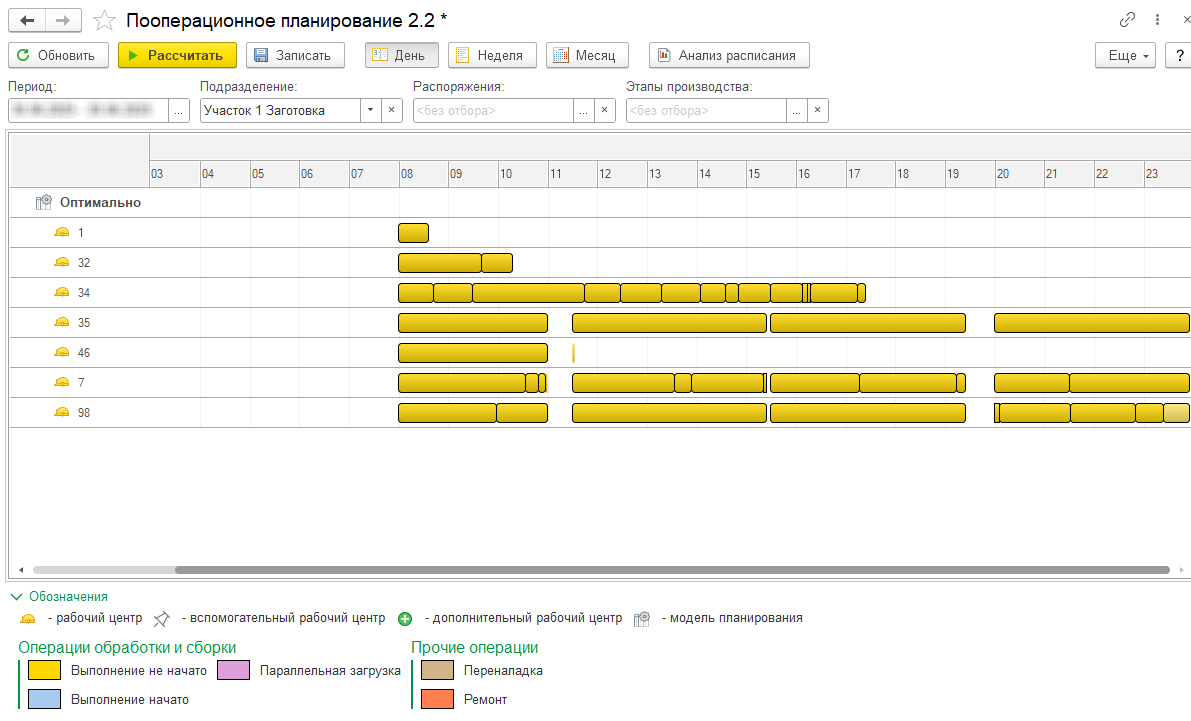The width and height of the screenshot is (1191, 721).
Task: Copy the page link via the chain icon
Action: (x=1128, y=20)
